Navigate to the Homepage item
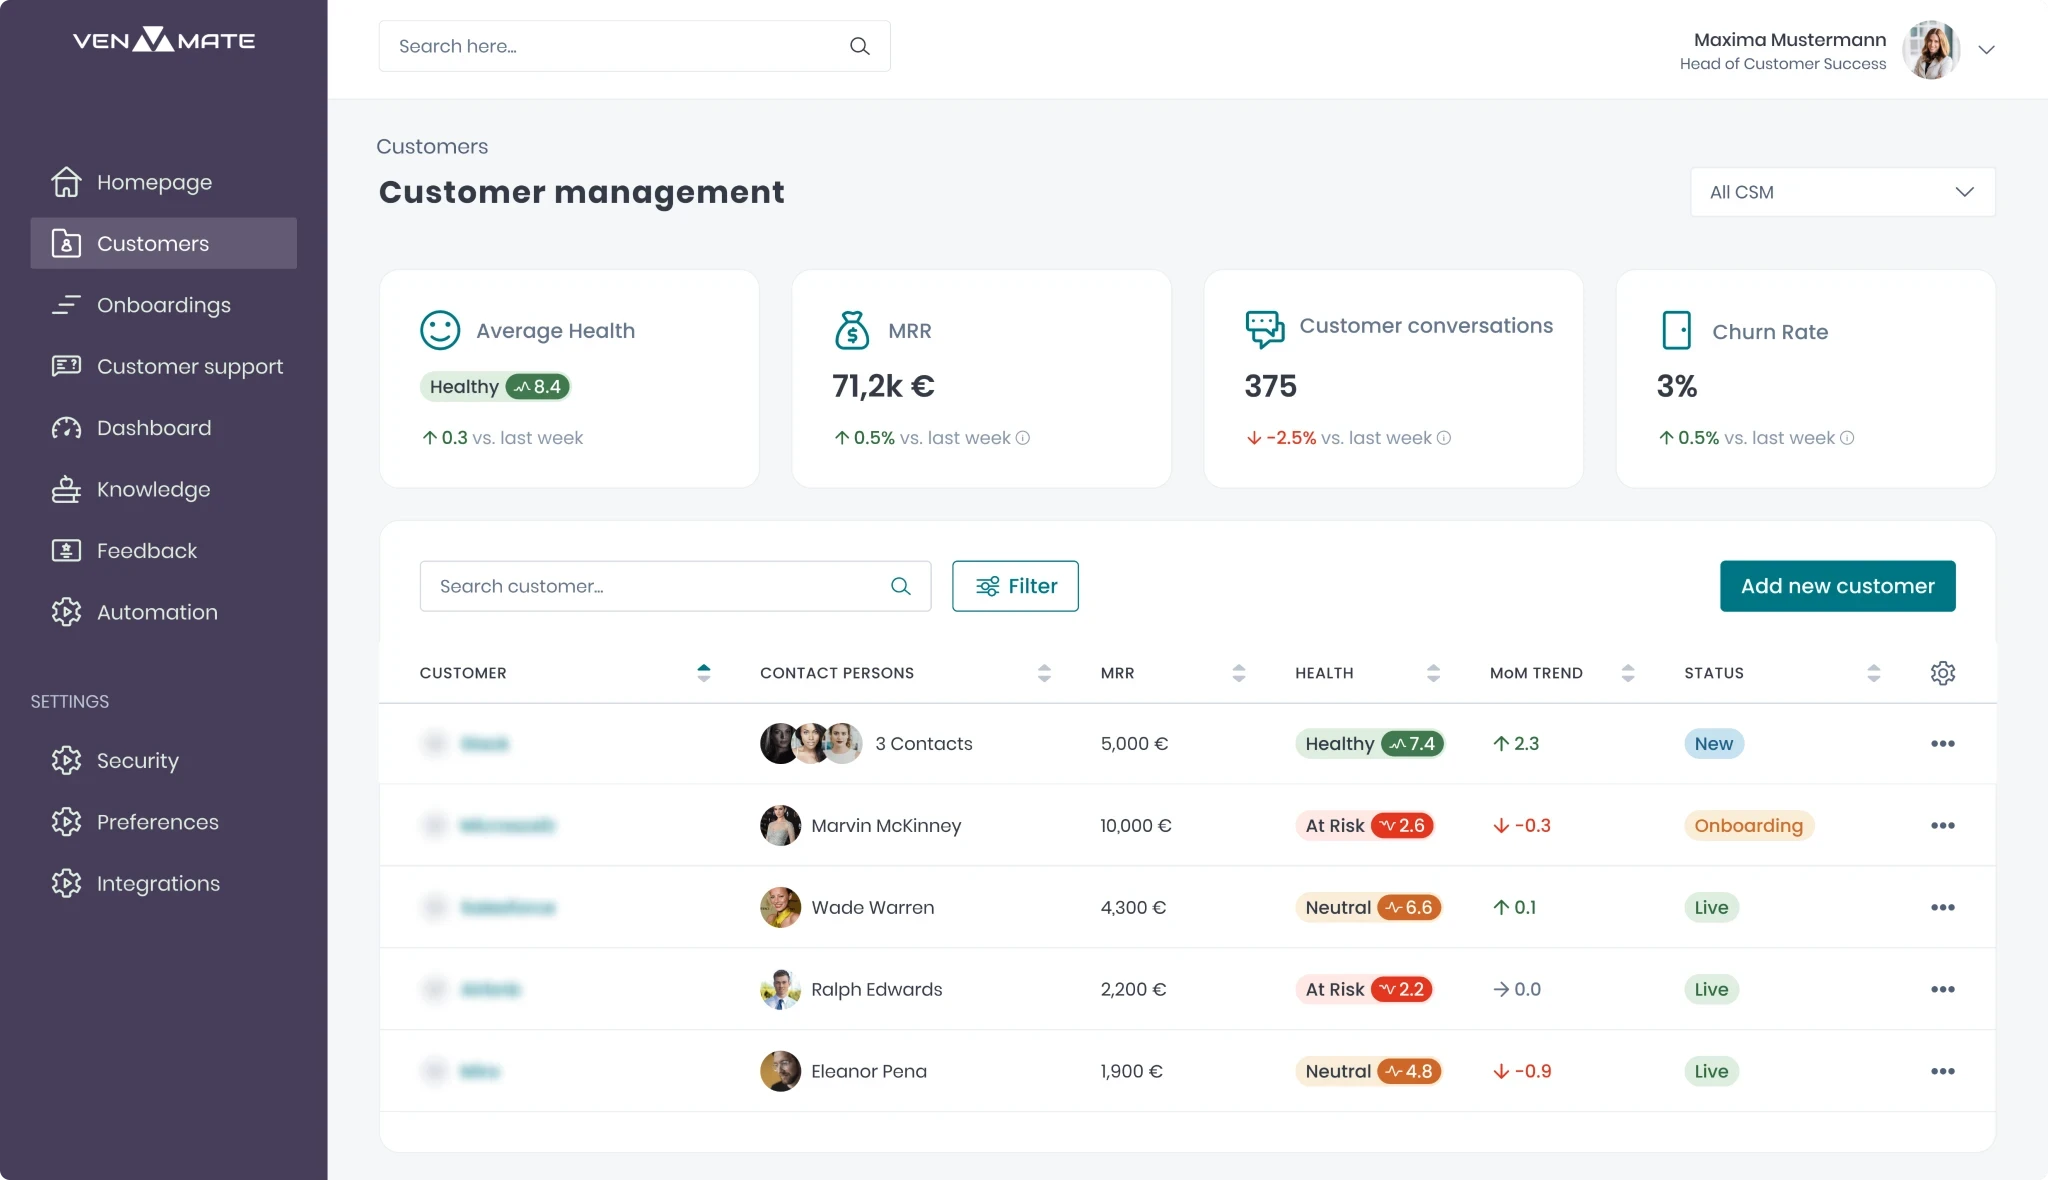 pyautogui.click(x=154, y=182)
